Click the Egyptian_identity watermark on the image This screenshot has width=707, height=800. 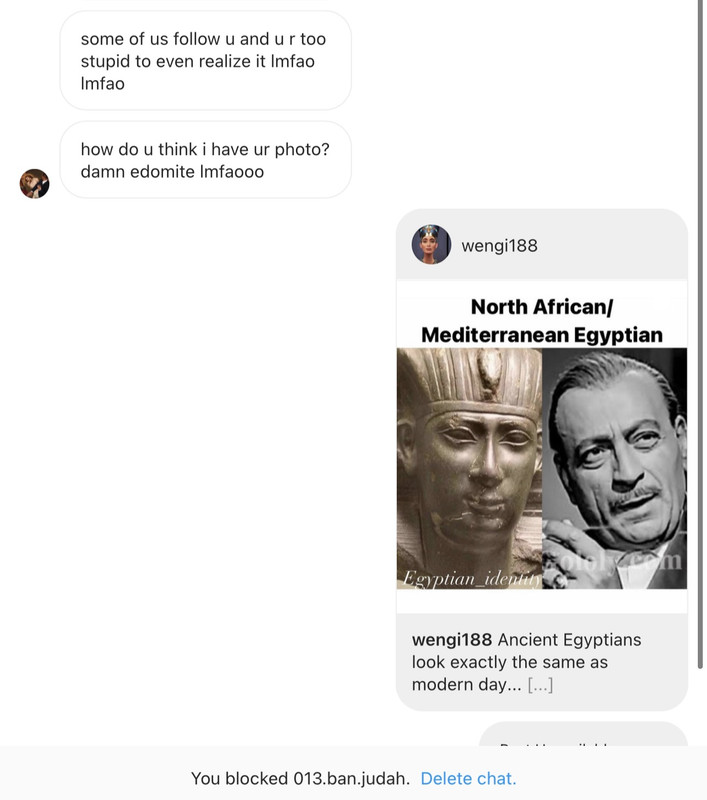[x=472, y=579]
